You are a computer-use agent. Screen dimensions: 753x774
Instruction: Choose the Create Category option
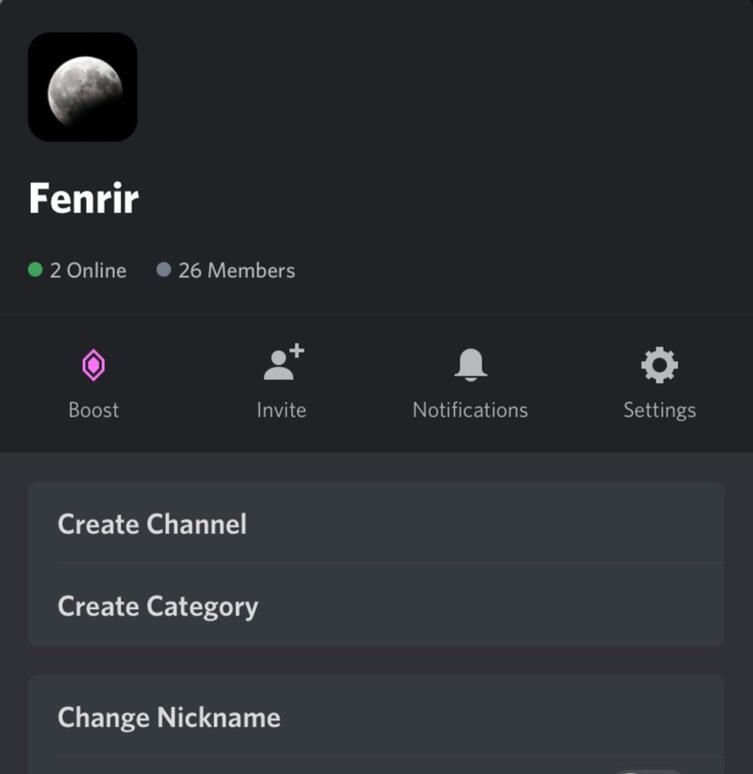pyautogui.click(x=158, y=606)
